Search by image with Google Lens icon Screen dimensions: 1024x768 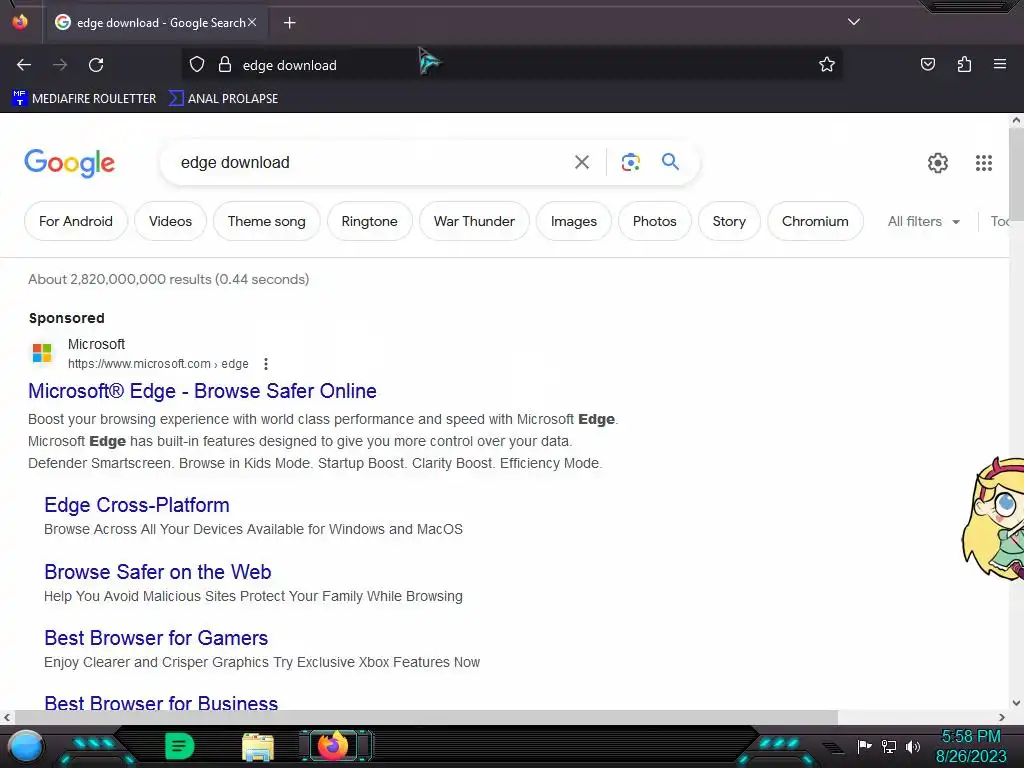tap(630, 162)
